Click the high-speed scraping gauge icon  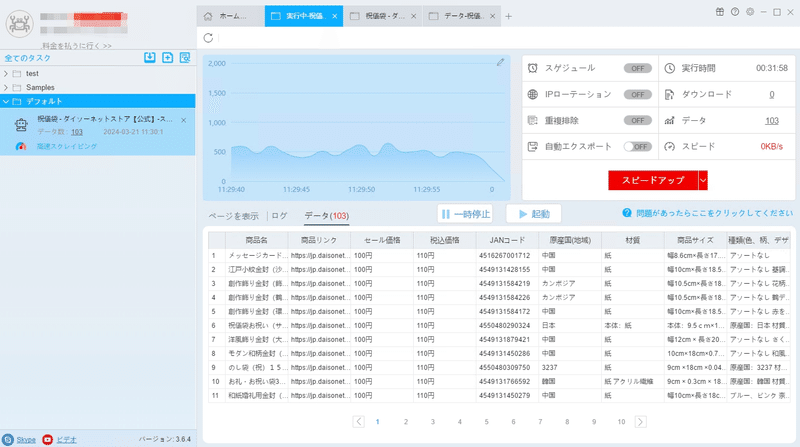tap(21, 146)
